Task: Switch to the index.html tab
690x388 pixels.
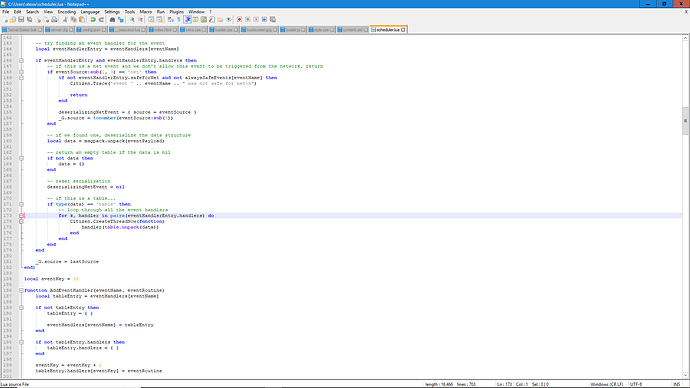Action: tap(162, 30)
